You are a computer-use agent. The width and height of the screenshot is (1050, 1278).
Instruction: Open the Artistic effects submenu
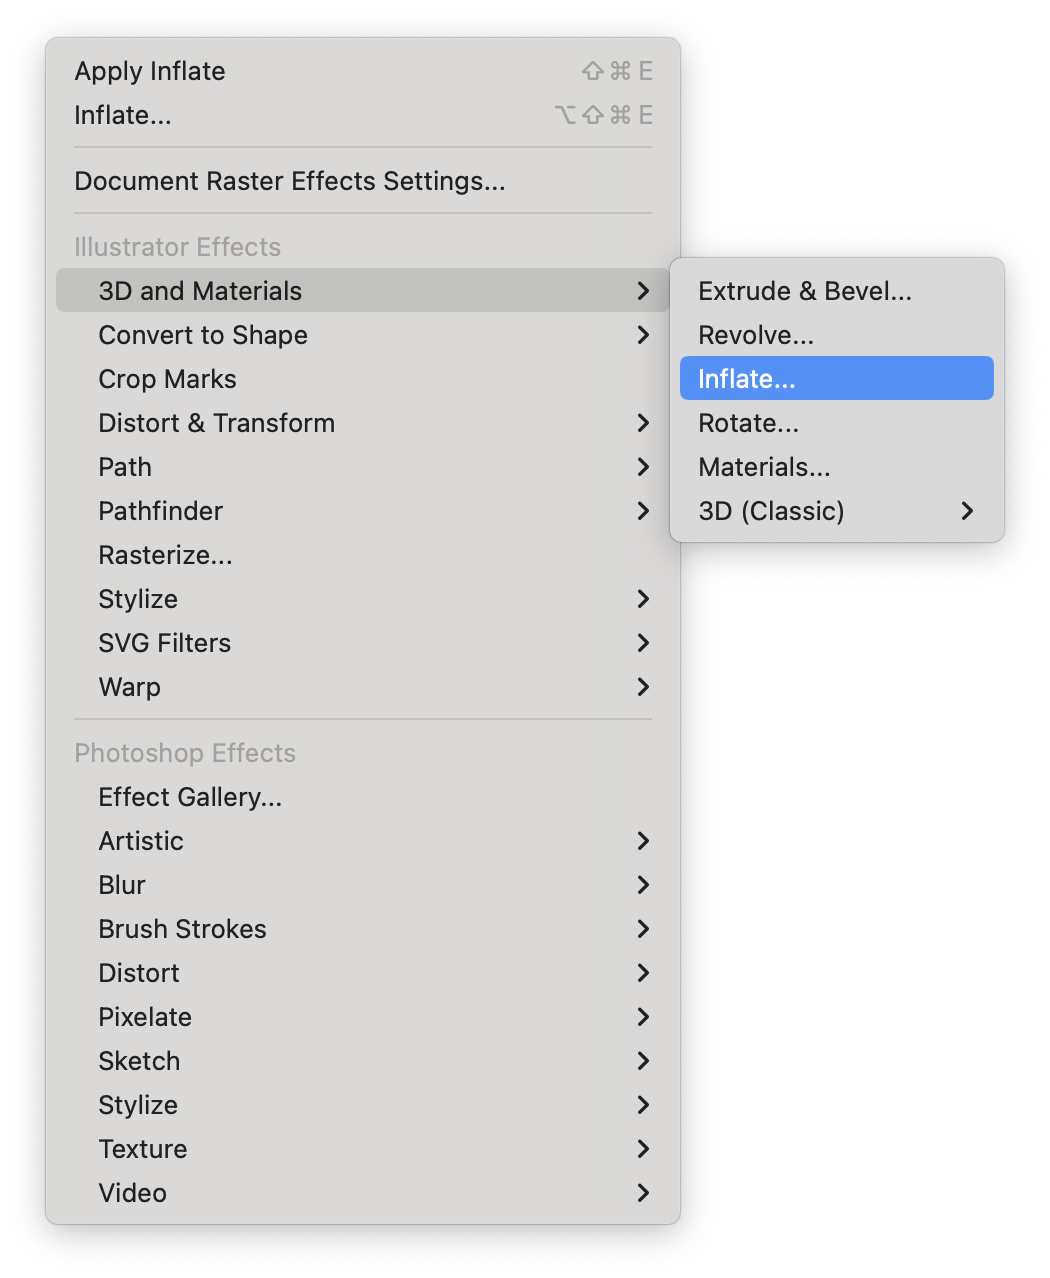pyautogui.click(x=363, y=841)
